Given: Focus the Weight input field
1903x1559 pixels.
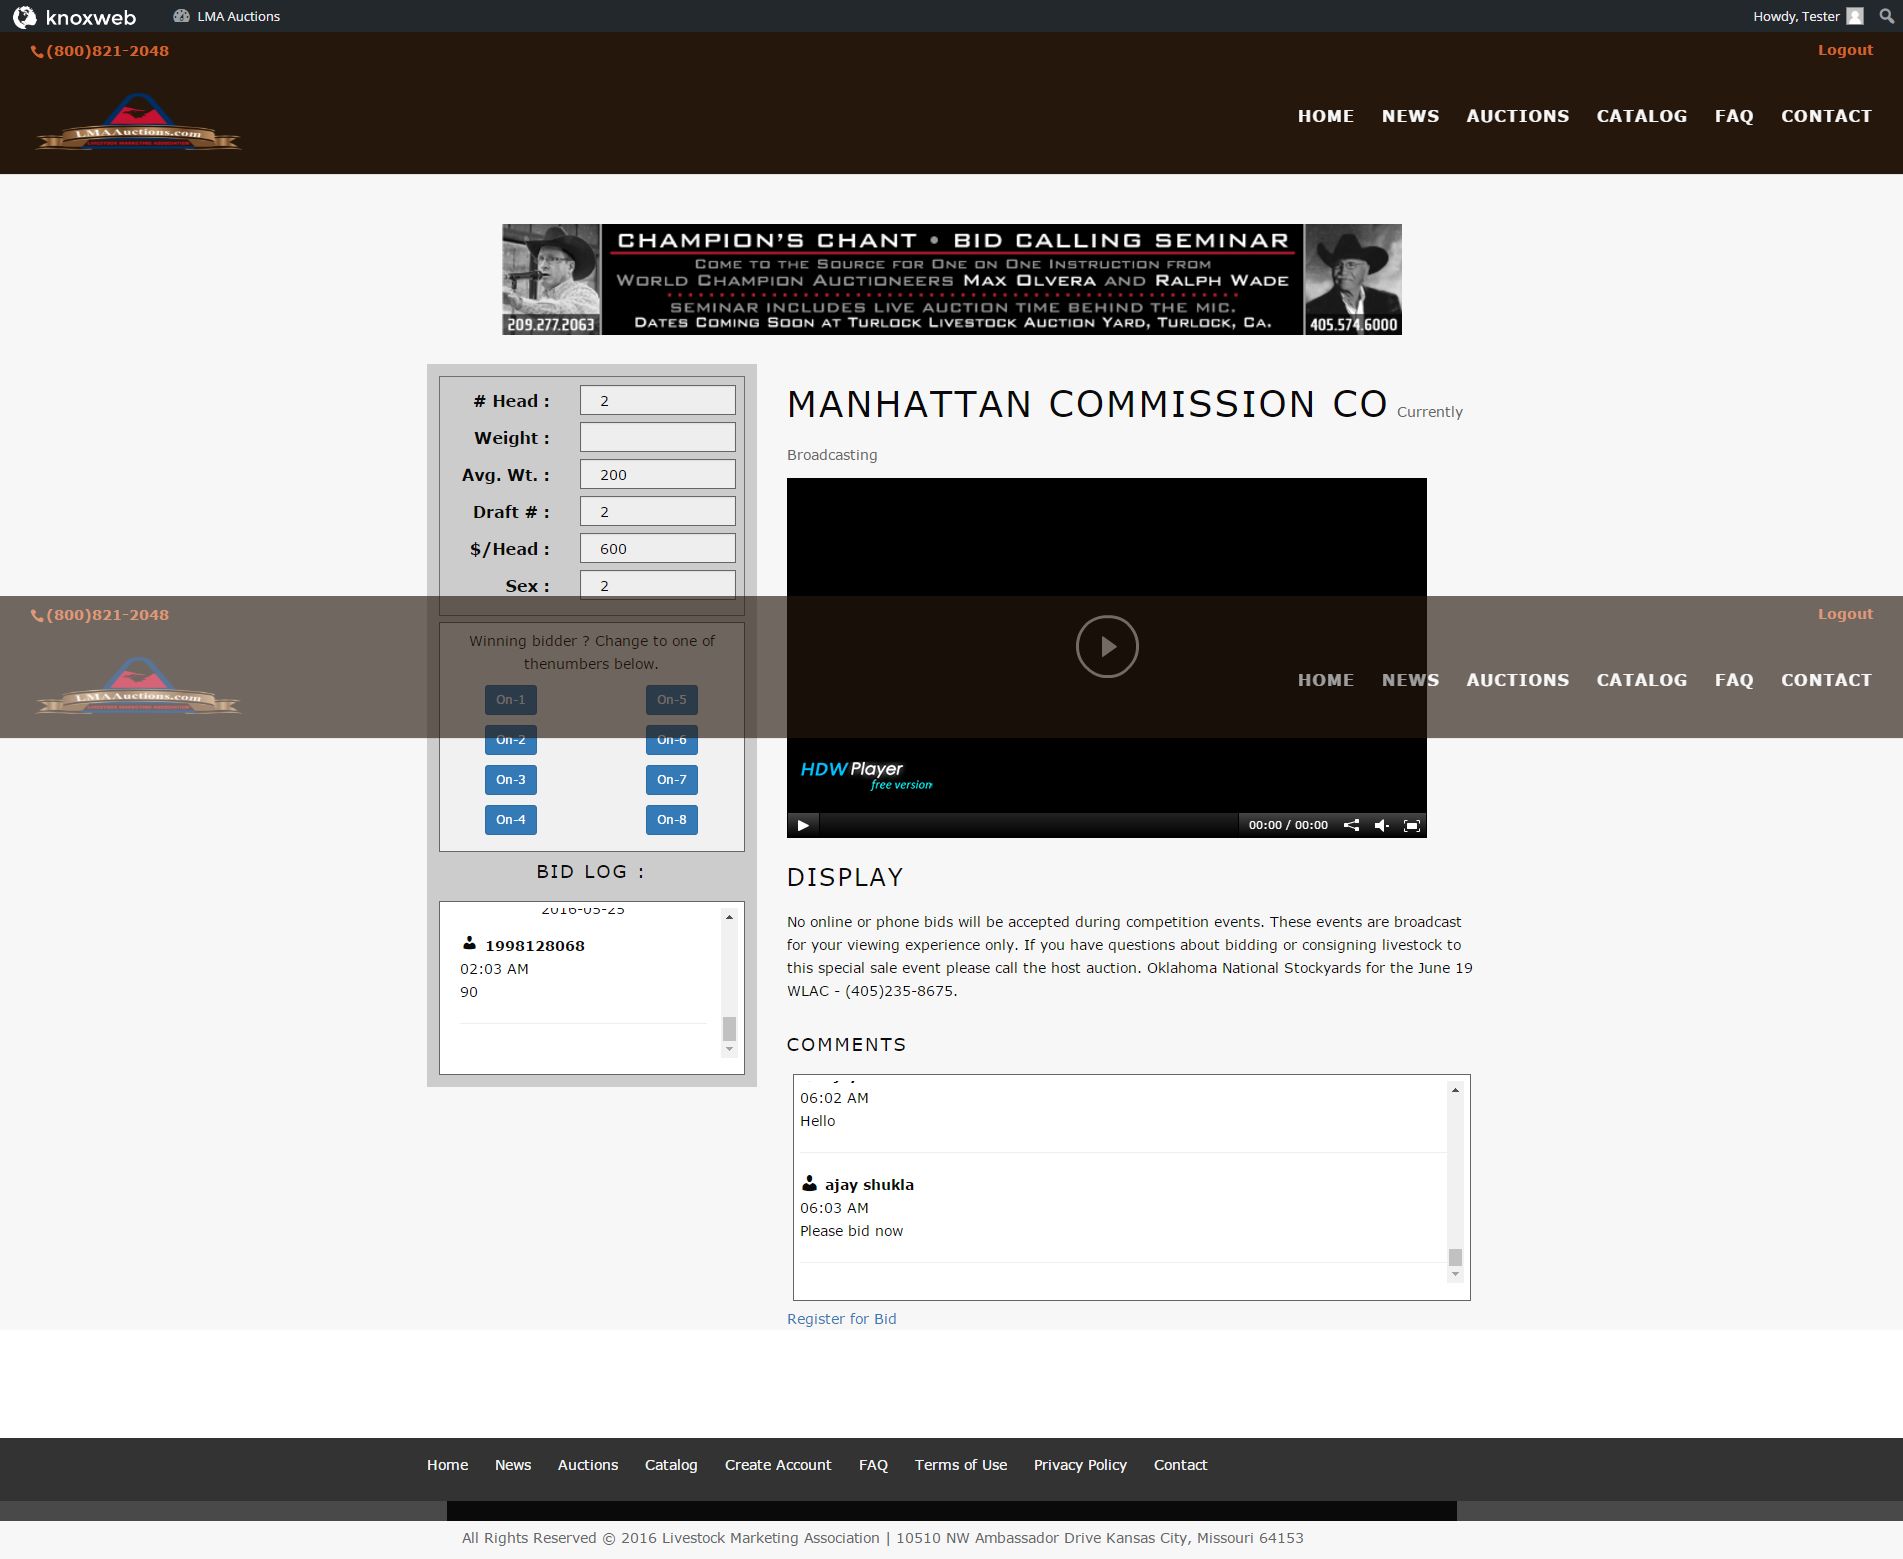Looking at the screenshot, I should 658,437.
